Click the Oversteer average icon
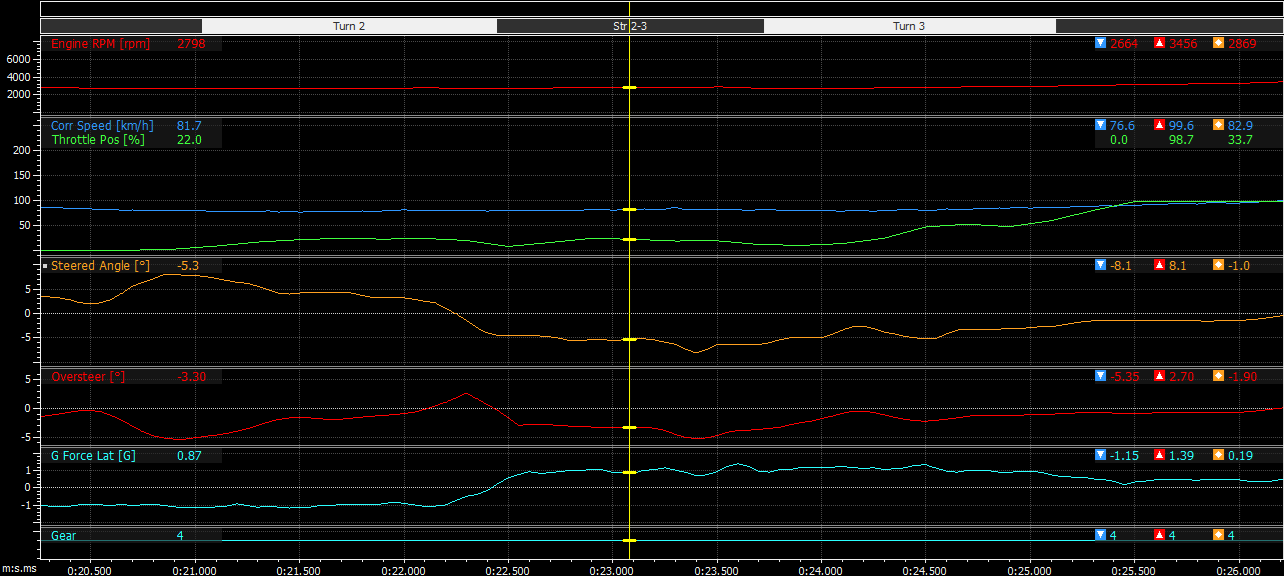 [x=1218, y=376]
